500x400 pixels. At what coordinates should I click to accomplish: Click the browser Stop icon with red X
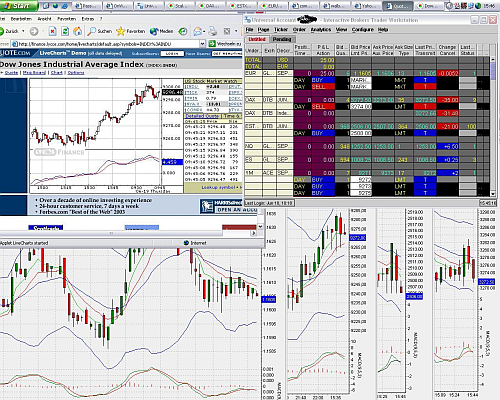52,31
